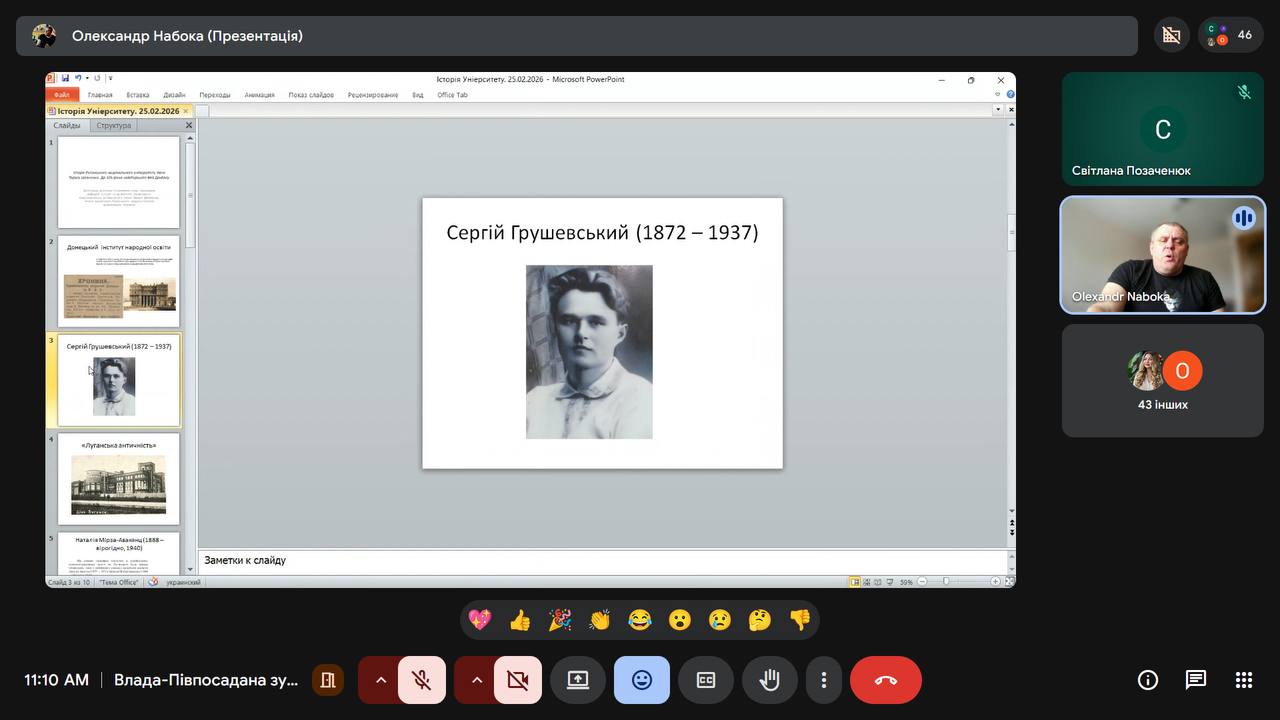Expand the 43 others participants tile
This screenshot has width=1280, height=720.
tap(1162, 381)
